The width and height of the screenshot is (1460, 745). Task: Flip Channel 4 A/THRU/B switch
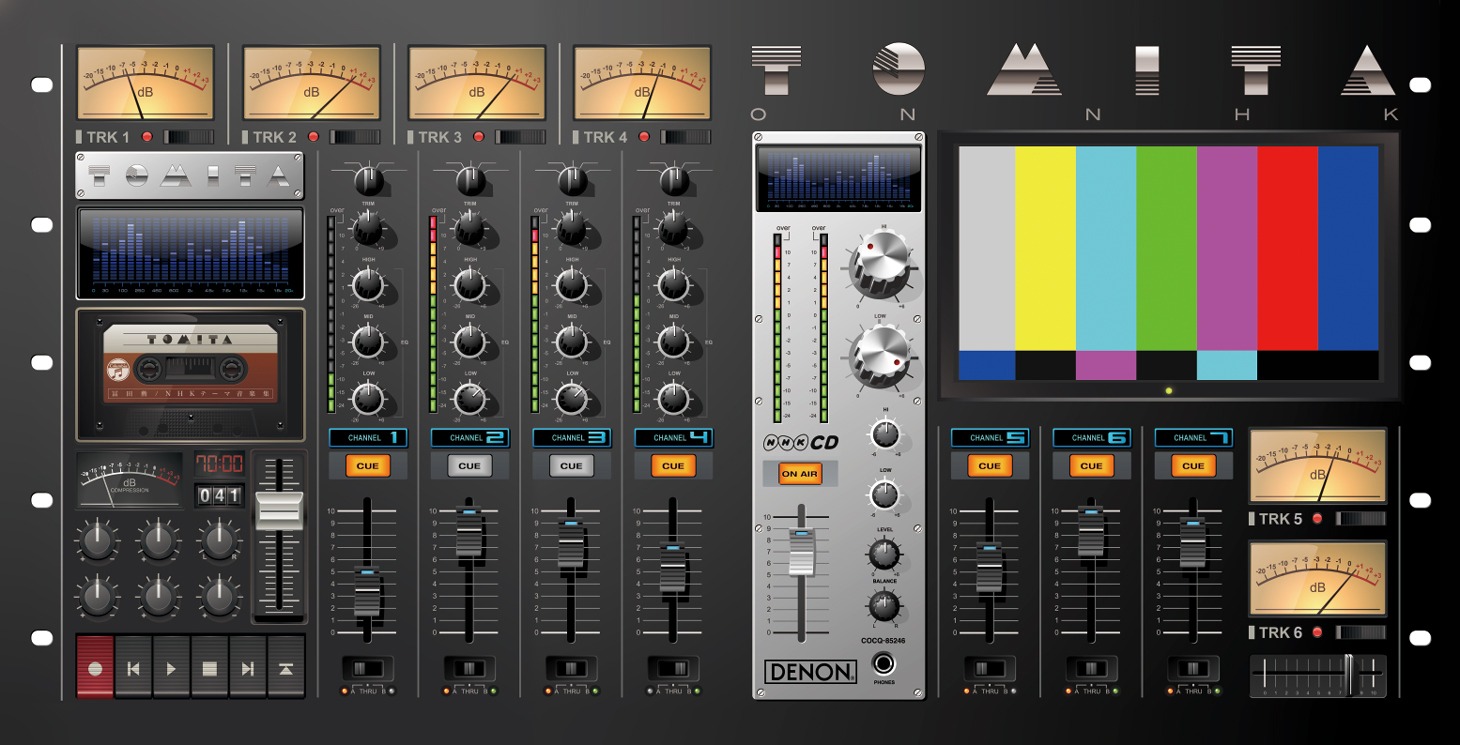point(673,669)
